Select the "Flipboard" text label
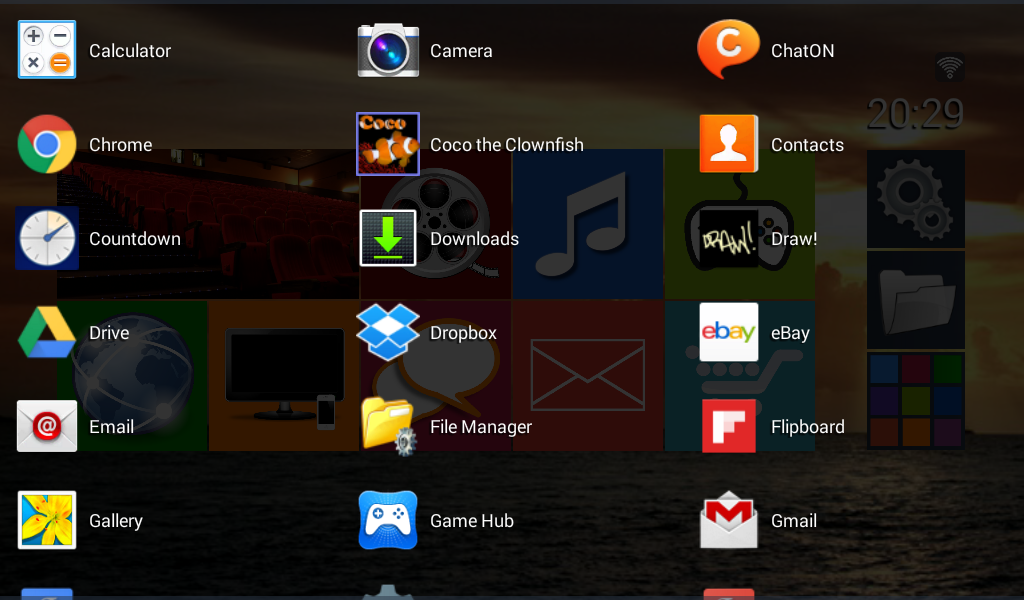 pos(808,427)
